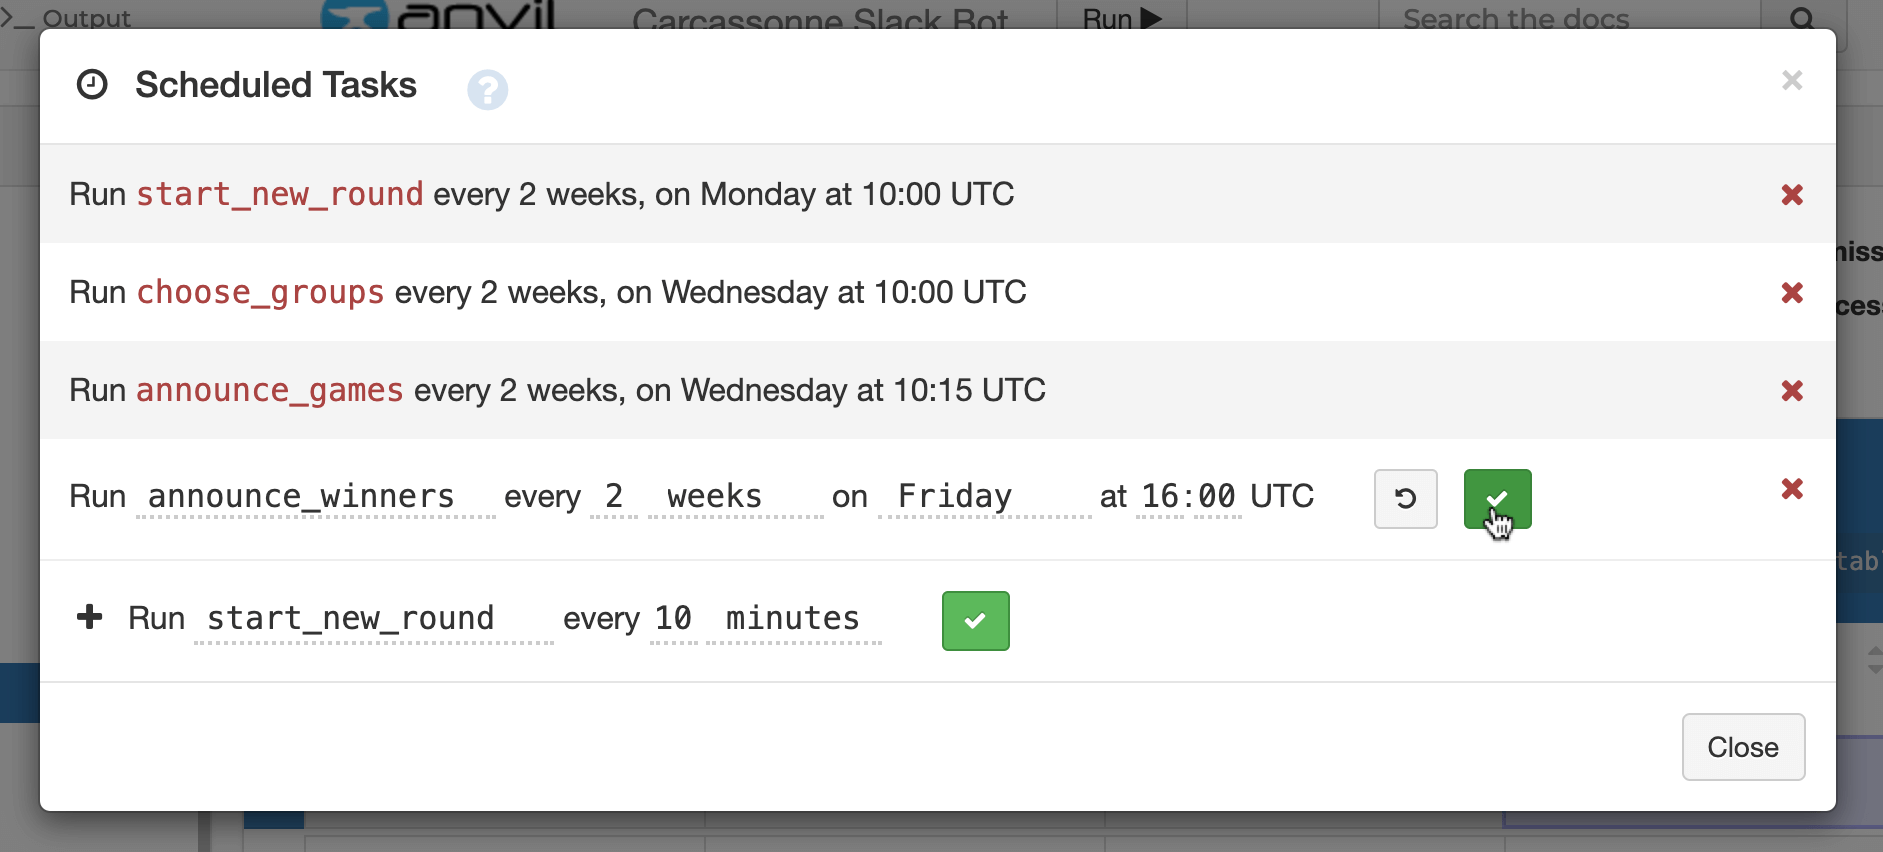
Task: Change the minutes unit for new task
Action: 793,619
